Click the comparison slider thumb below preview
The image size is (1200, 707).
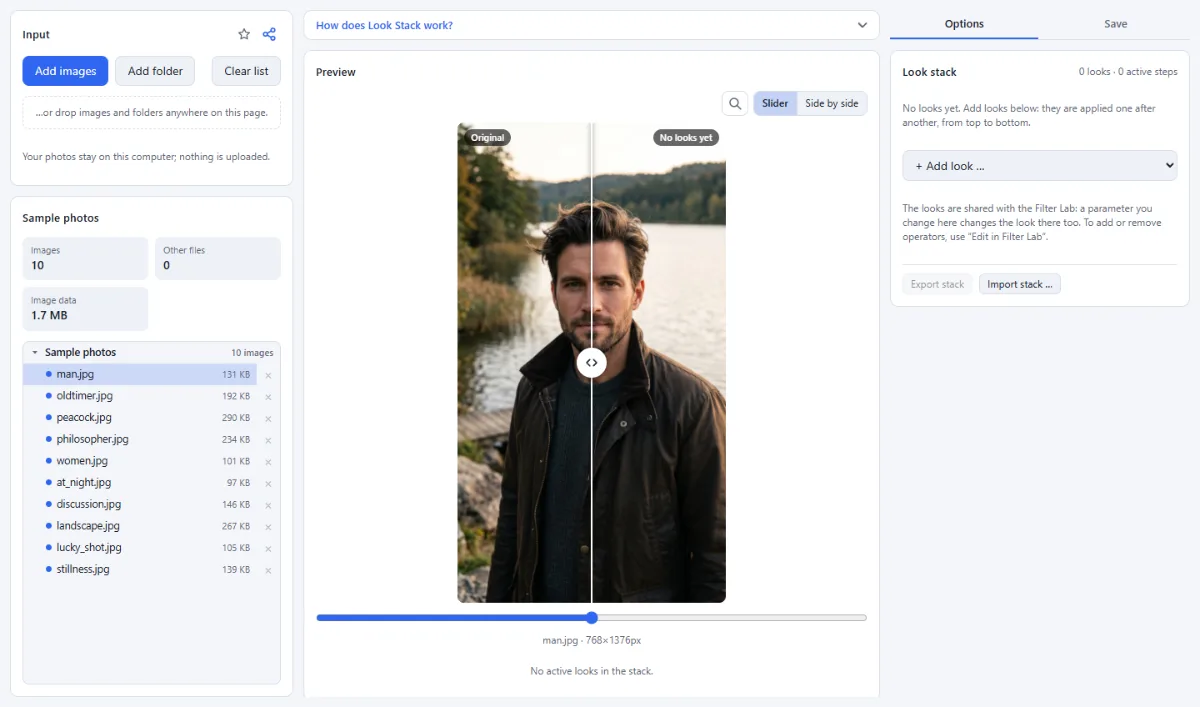pyautogui.click(x=592, y=618)
